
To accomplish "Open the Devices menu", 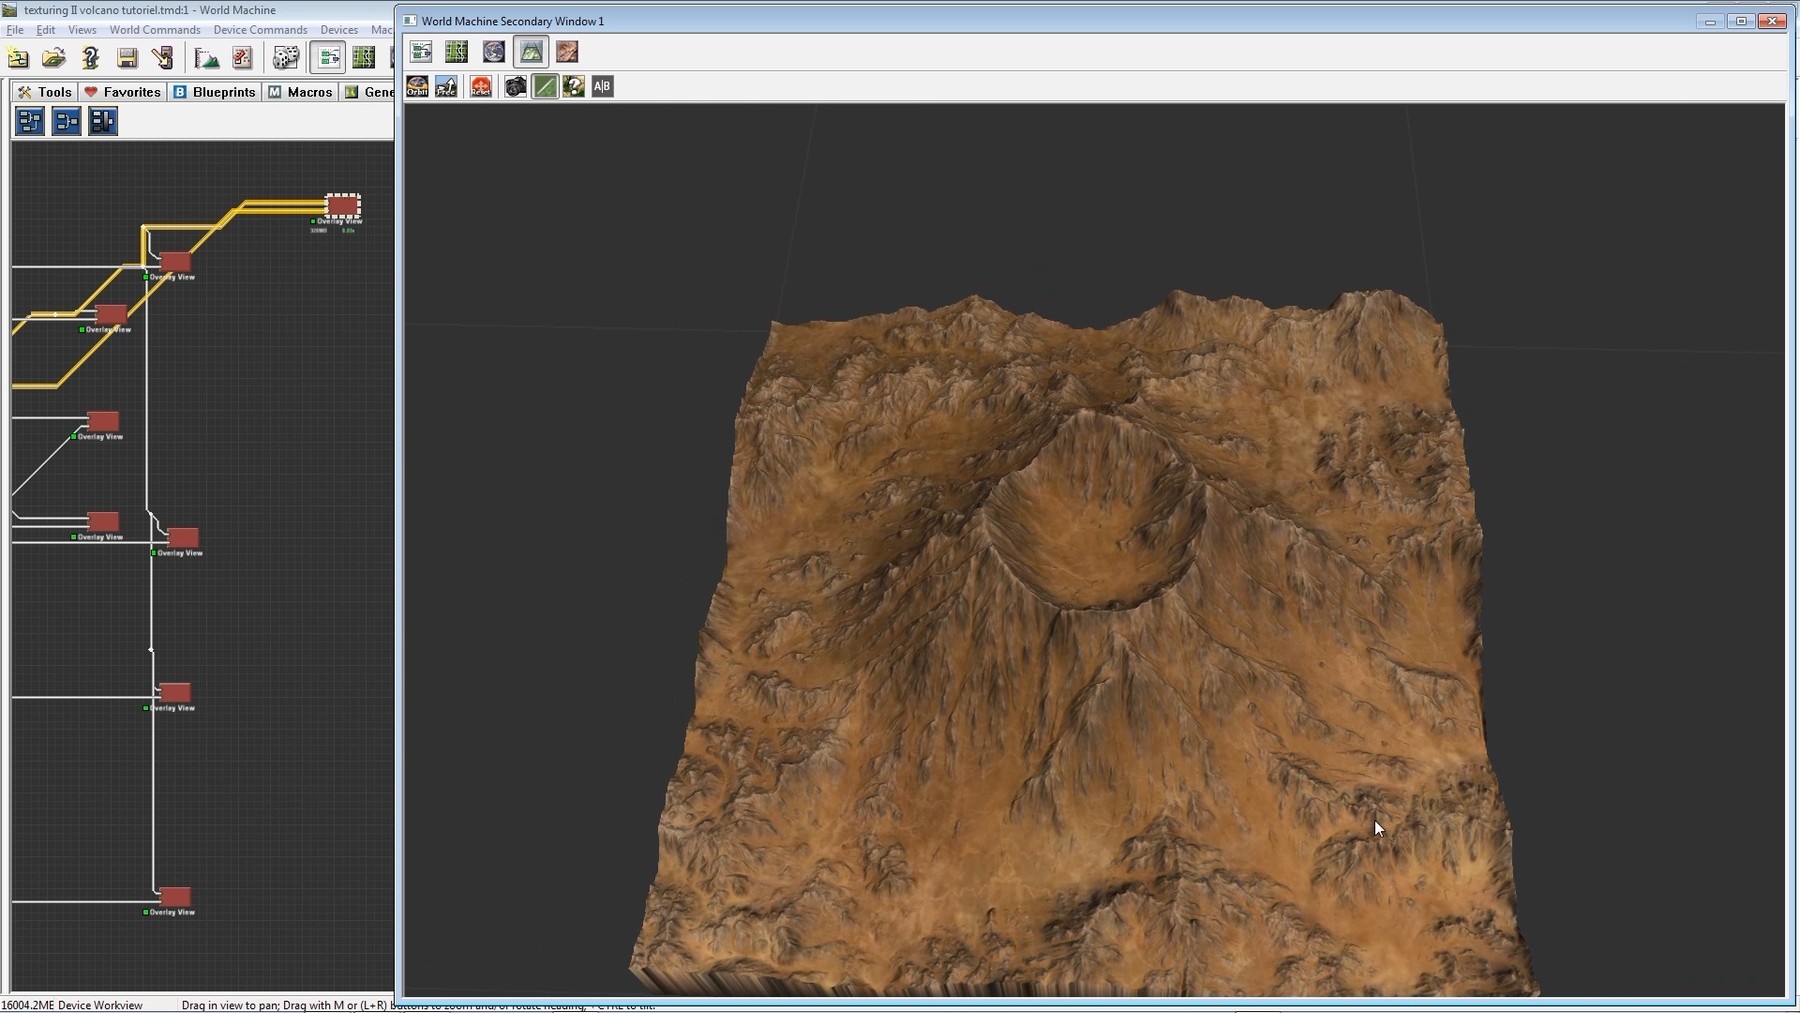I will 338,29.
